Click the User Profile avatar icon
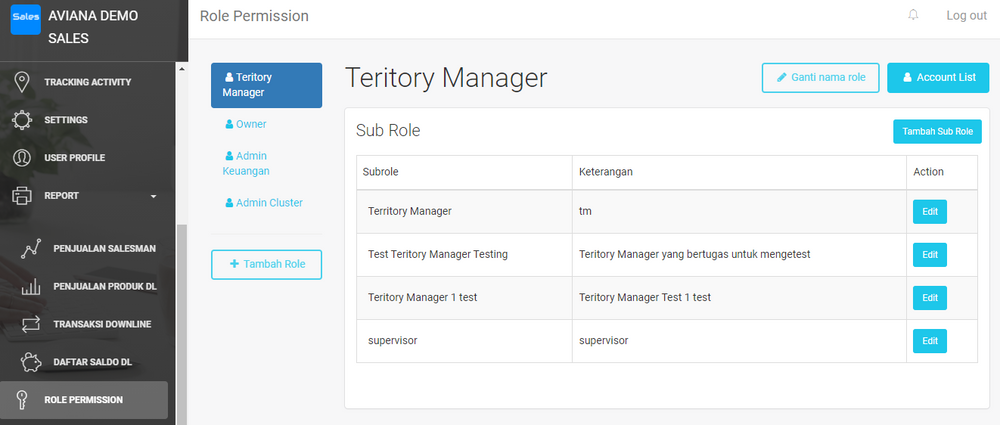Screen dimensions: 1000x425 21,158
